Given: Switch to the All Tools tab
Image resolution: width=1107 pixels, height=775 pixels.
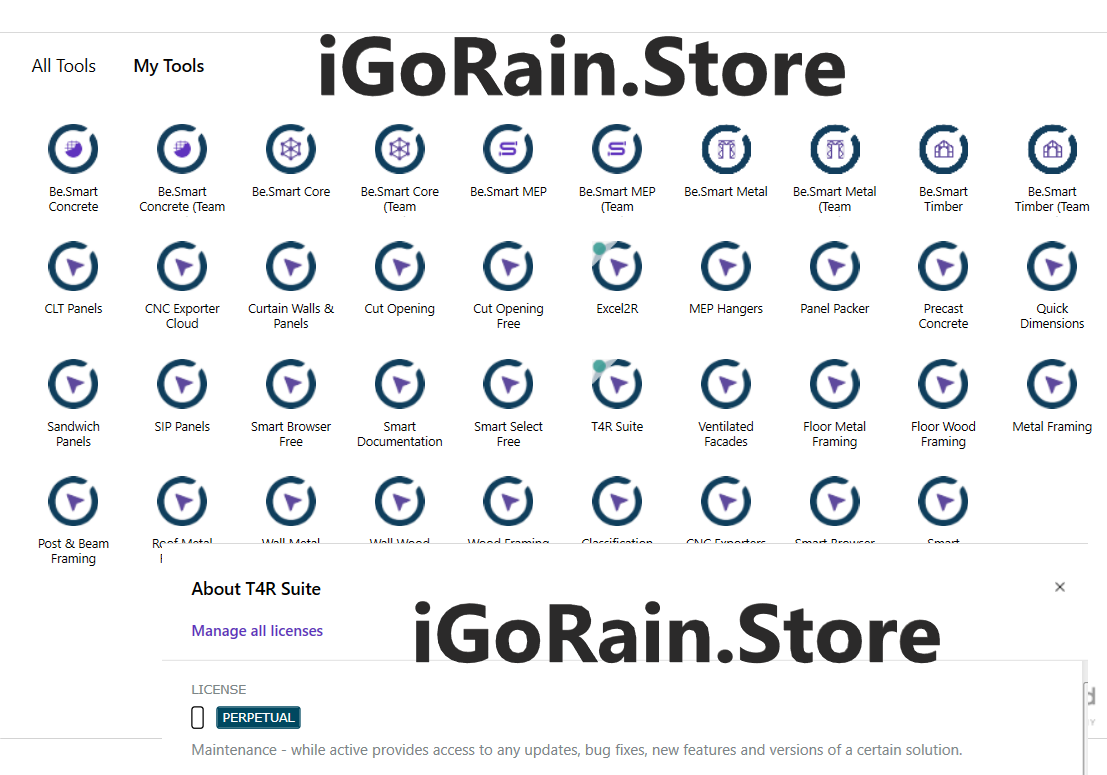Looking at the screenshot, I should pyautogui.click(x=64, y=66).
